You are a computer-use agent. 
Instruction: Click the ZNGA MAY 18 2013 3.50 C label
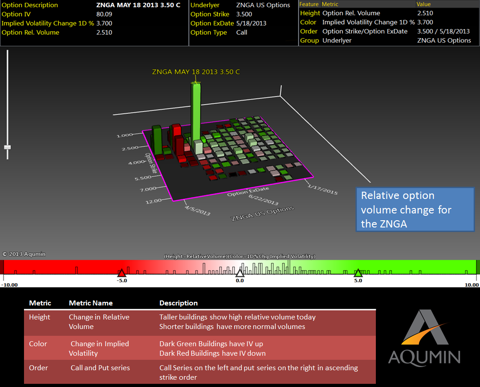(196, 72)
